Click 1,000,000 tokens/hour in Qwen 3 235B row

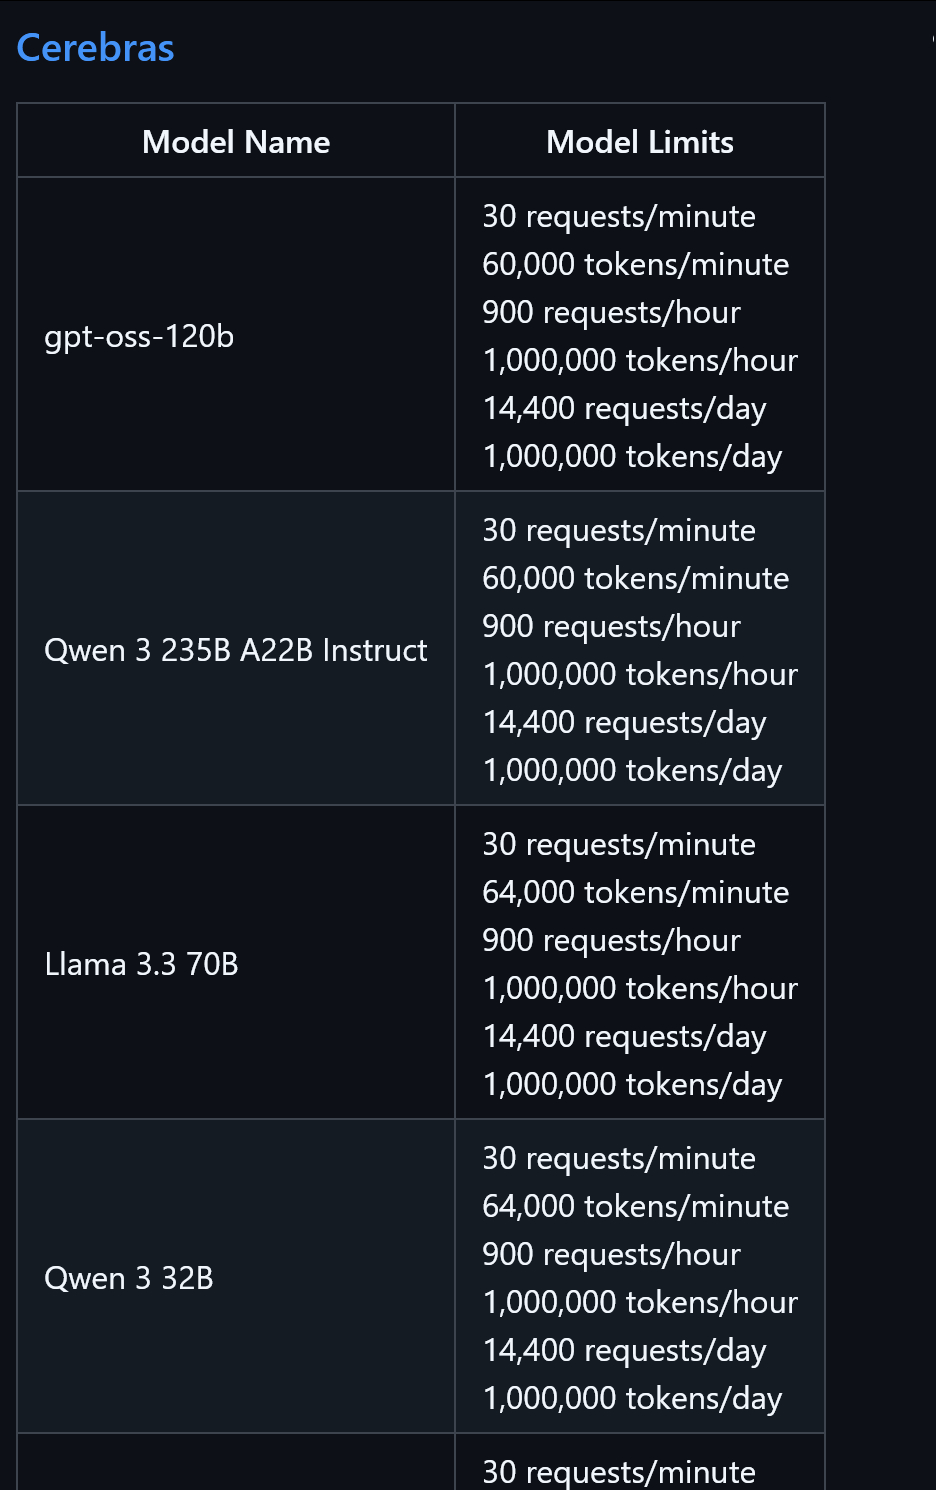[x=640, y=674]
